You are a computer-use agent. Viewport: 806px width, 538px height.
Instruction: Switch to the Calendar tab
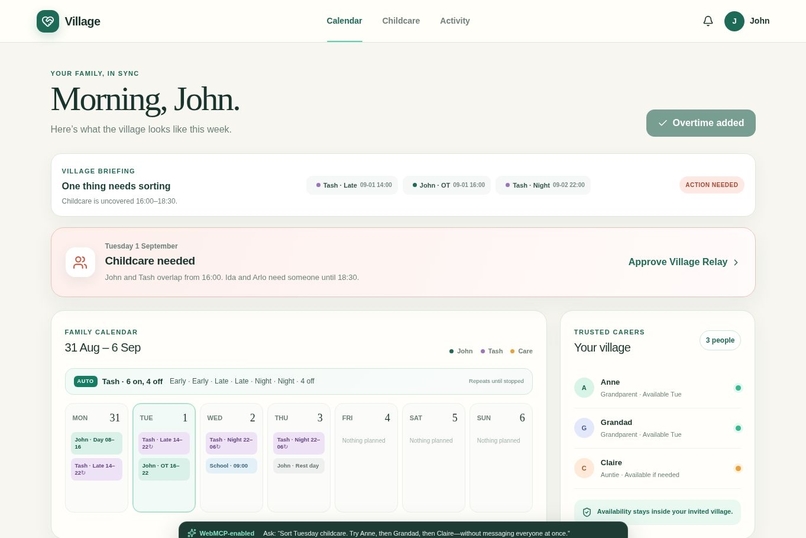[x=344, y=21]
